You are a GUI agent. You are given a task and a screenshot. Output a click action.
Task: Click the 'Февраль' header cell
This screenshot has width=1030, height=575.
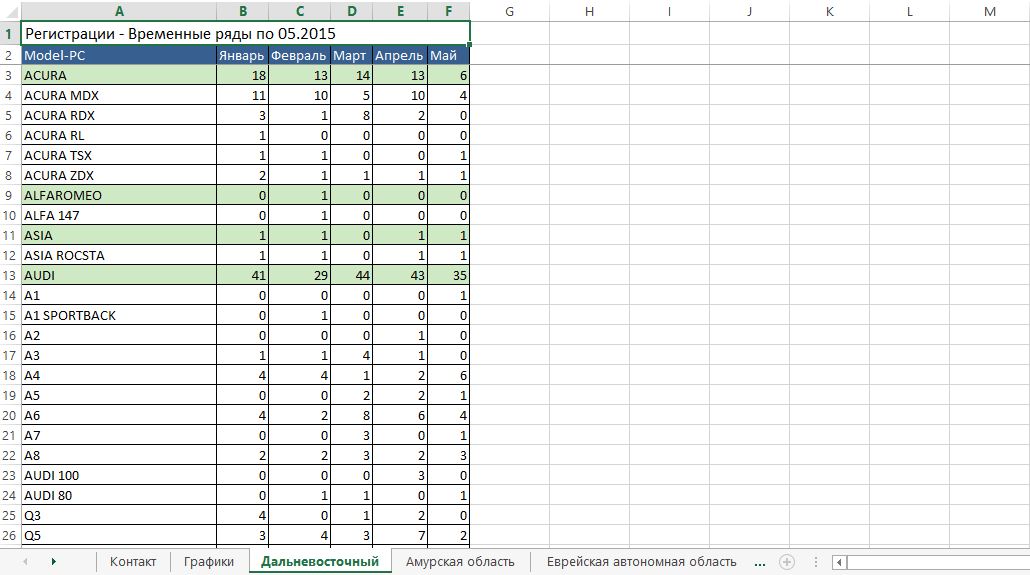(x=300, y=56)
